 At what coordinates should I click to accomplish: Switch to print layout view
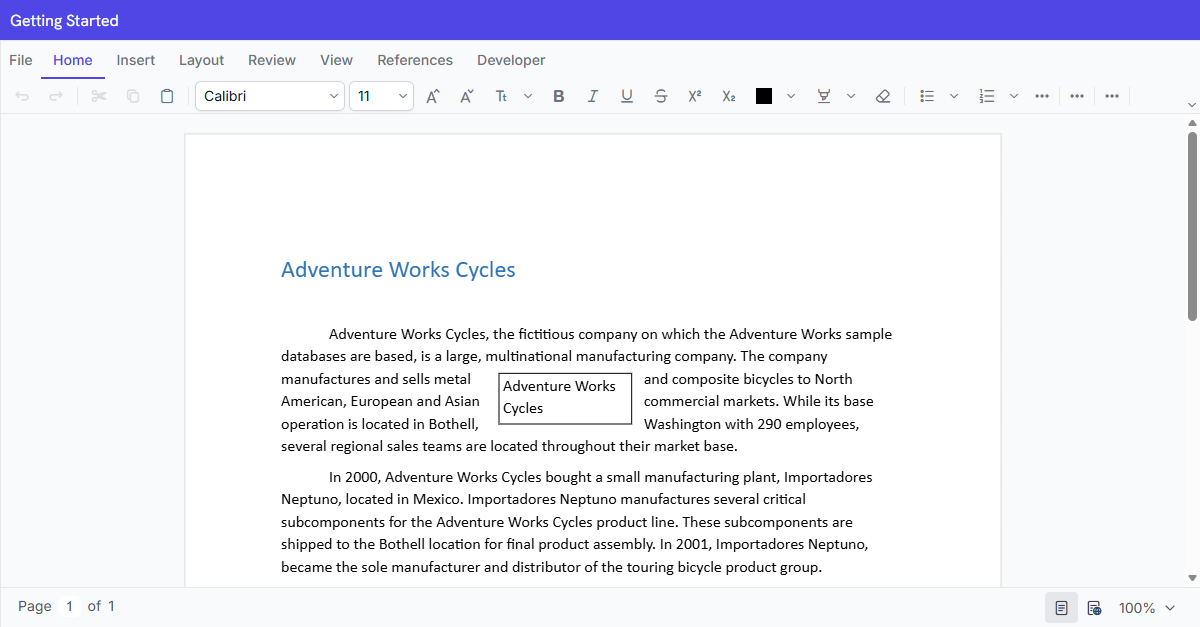click(1062, 608)
